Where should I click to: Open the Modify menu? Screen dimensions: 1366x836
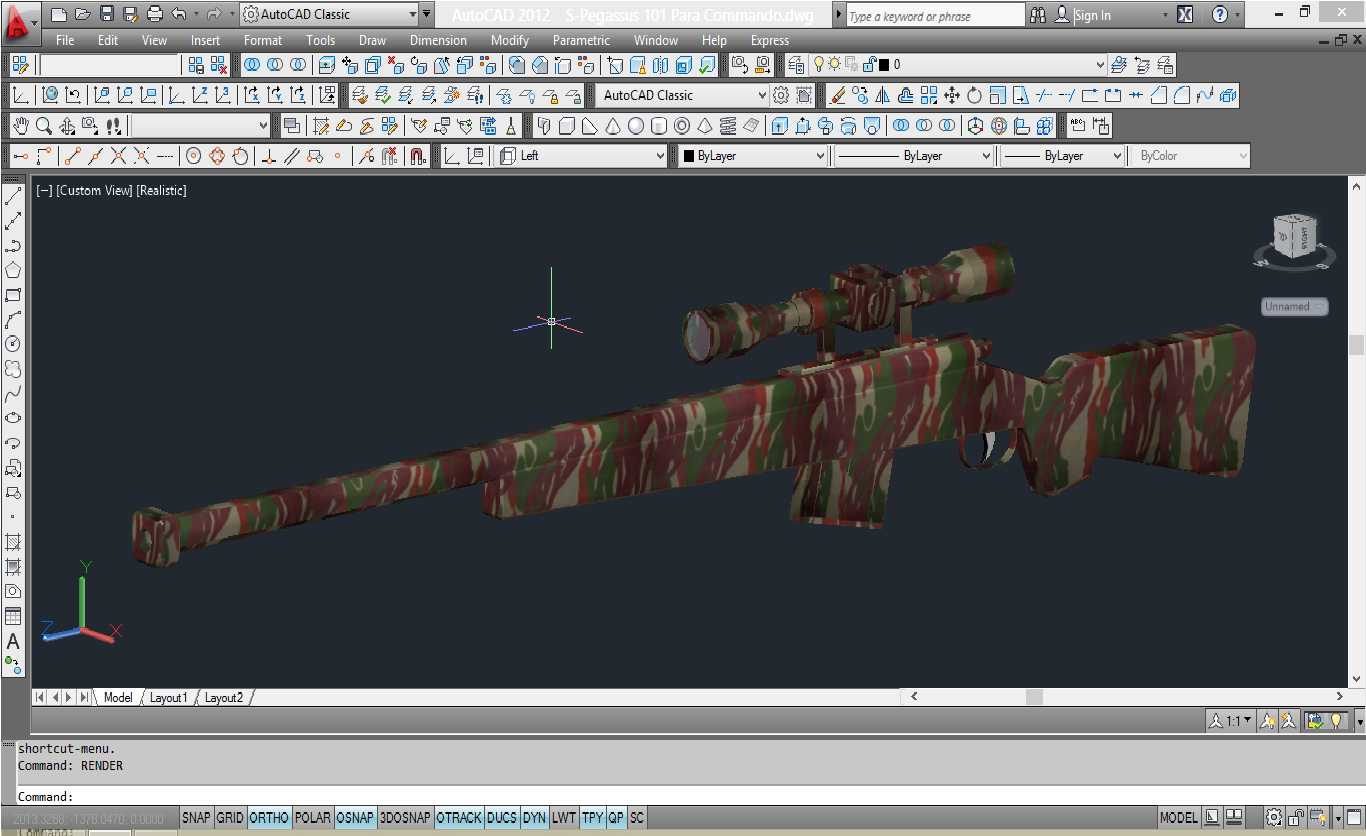510,41
